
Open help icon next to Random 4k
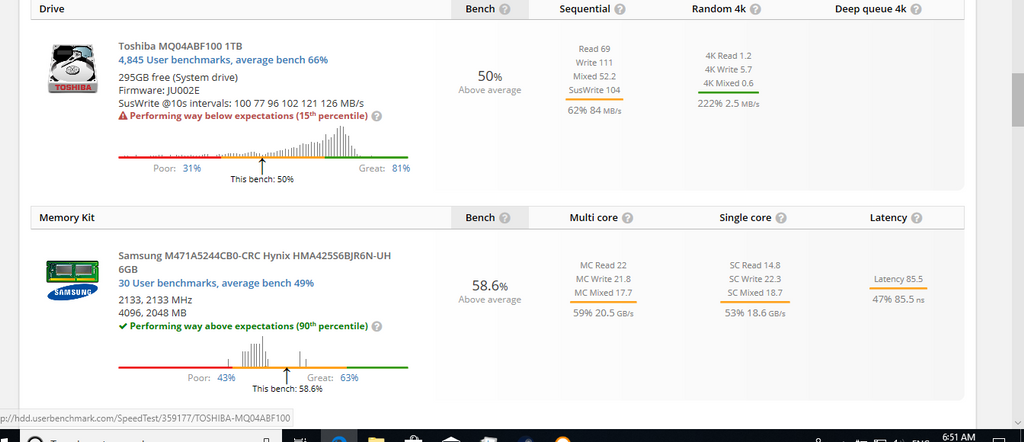756,9
